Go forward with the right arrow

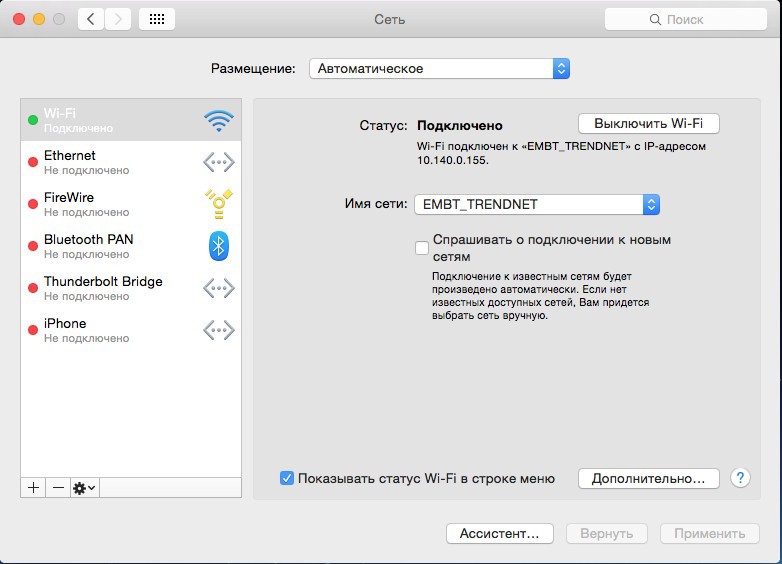pyautogui.click(x=118, y=19)
